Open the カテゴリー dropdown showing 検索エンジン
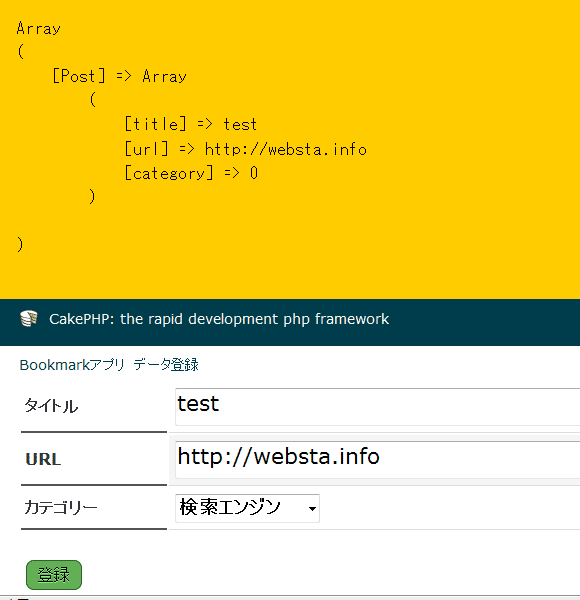Screen dimensions: 580x600 pos(247,508)
